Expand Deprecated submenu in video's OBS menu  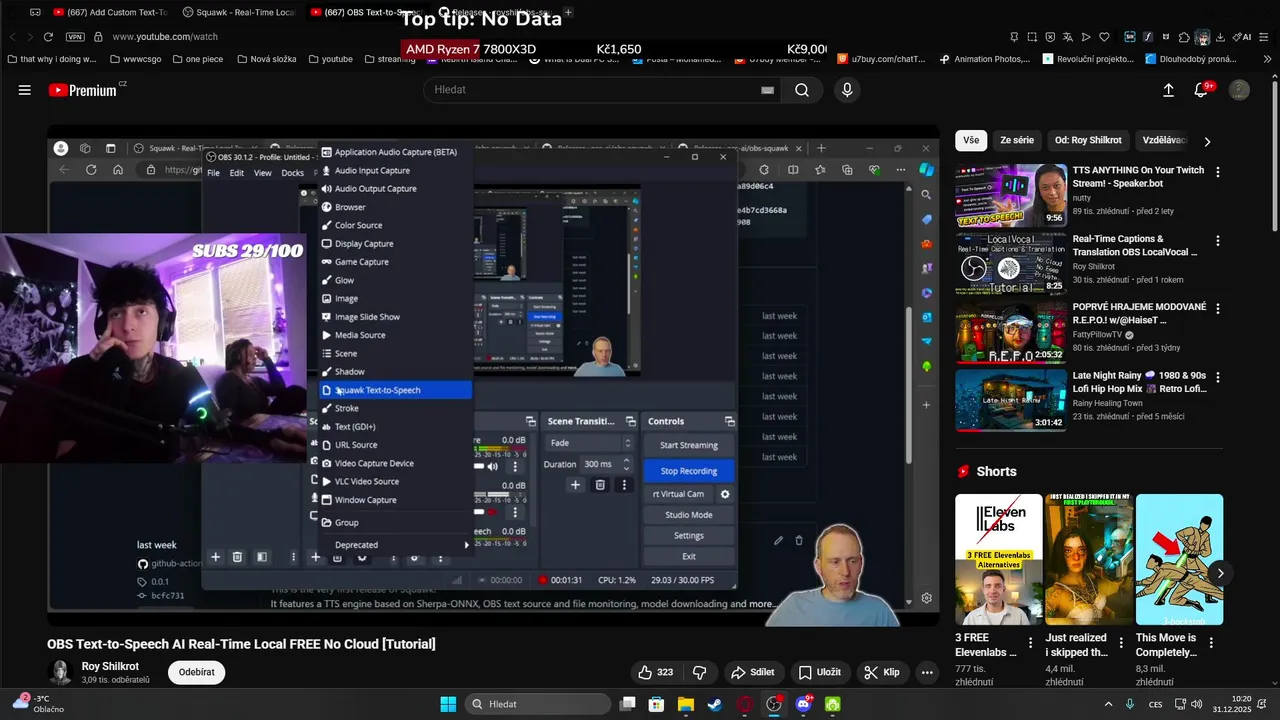pos(395,545)
